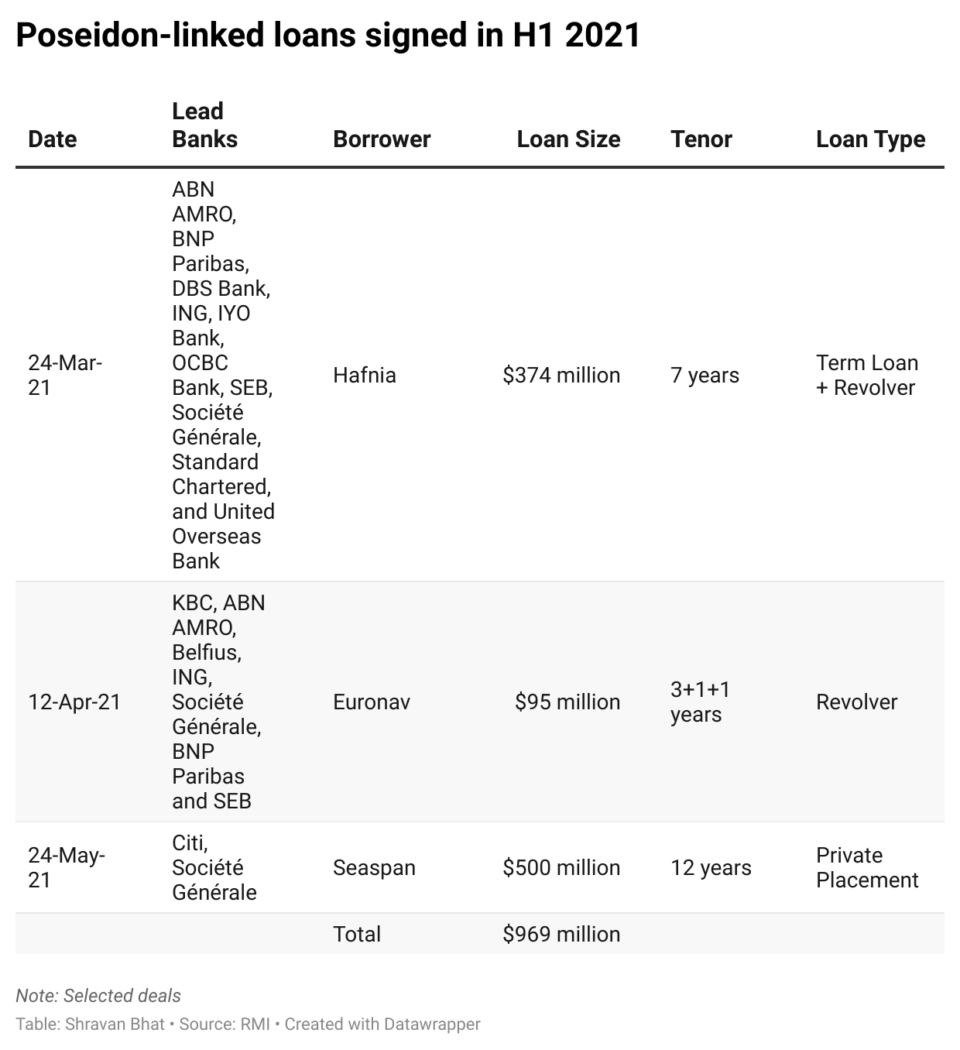Select the 'Note: Selected deals' footnote
Viewport: 960px width, 1050px height.
pos(98,995)
